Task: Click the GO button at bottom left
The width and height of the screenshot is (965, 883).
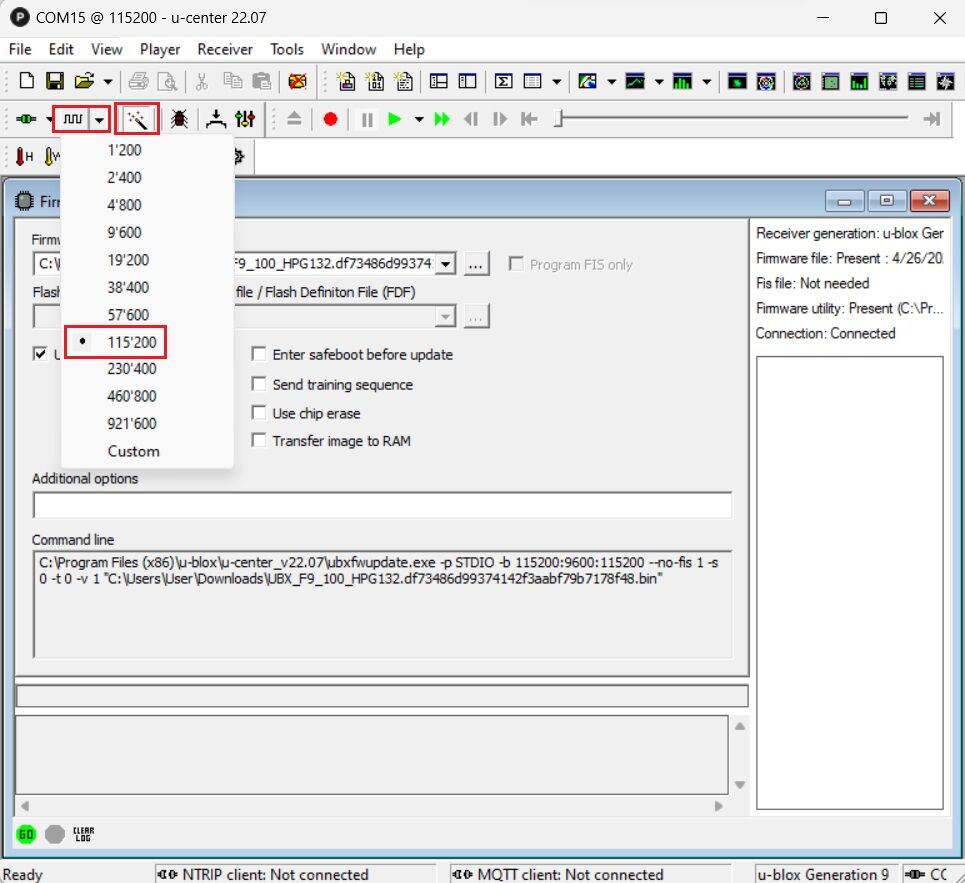Action: coord(27,834)
